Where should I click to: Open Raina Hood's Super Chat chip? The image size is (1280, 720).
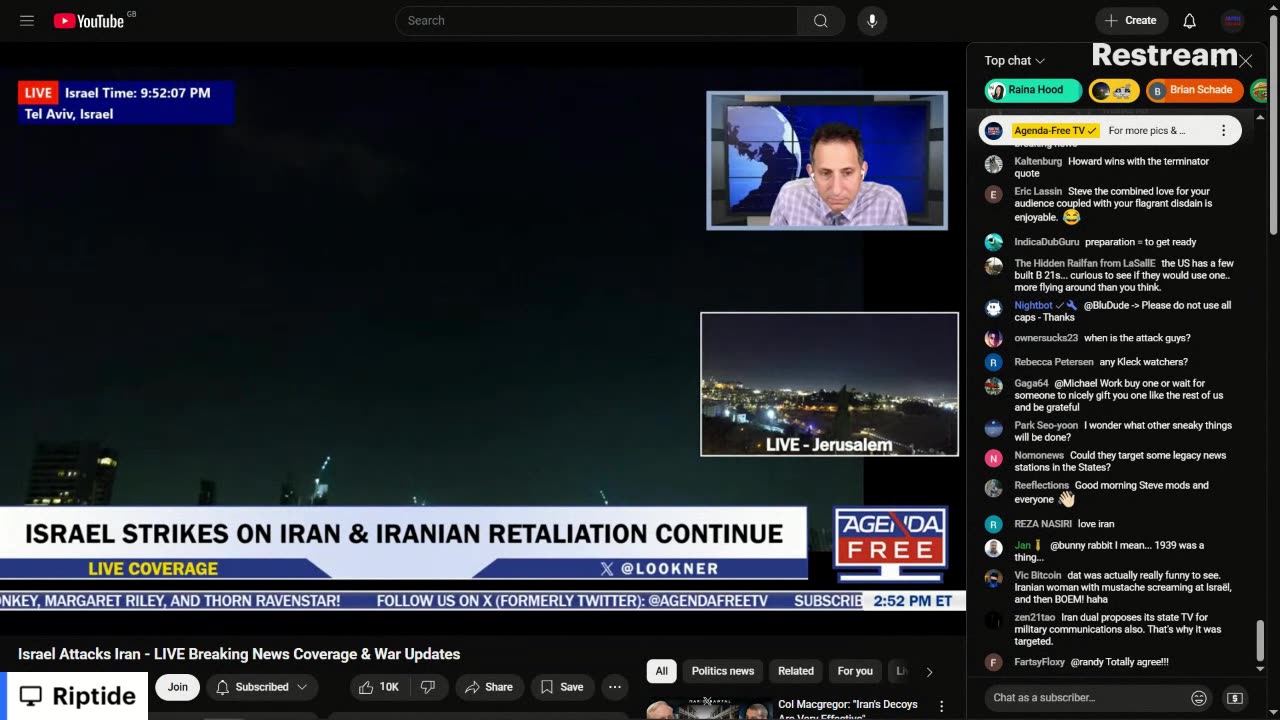point(1033,90)
